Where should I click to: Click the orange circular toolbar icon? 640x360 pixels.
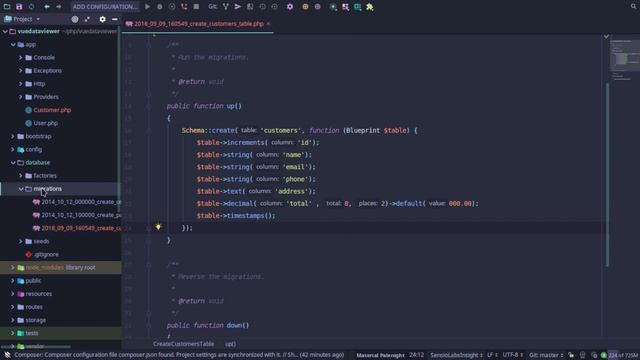tap(305, 7)
